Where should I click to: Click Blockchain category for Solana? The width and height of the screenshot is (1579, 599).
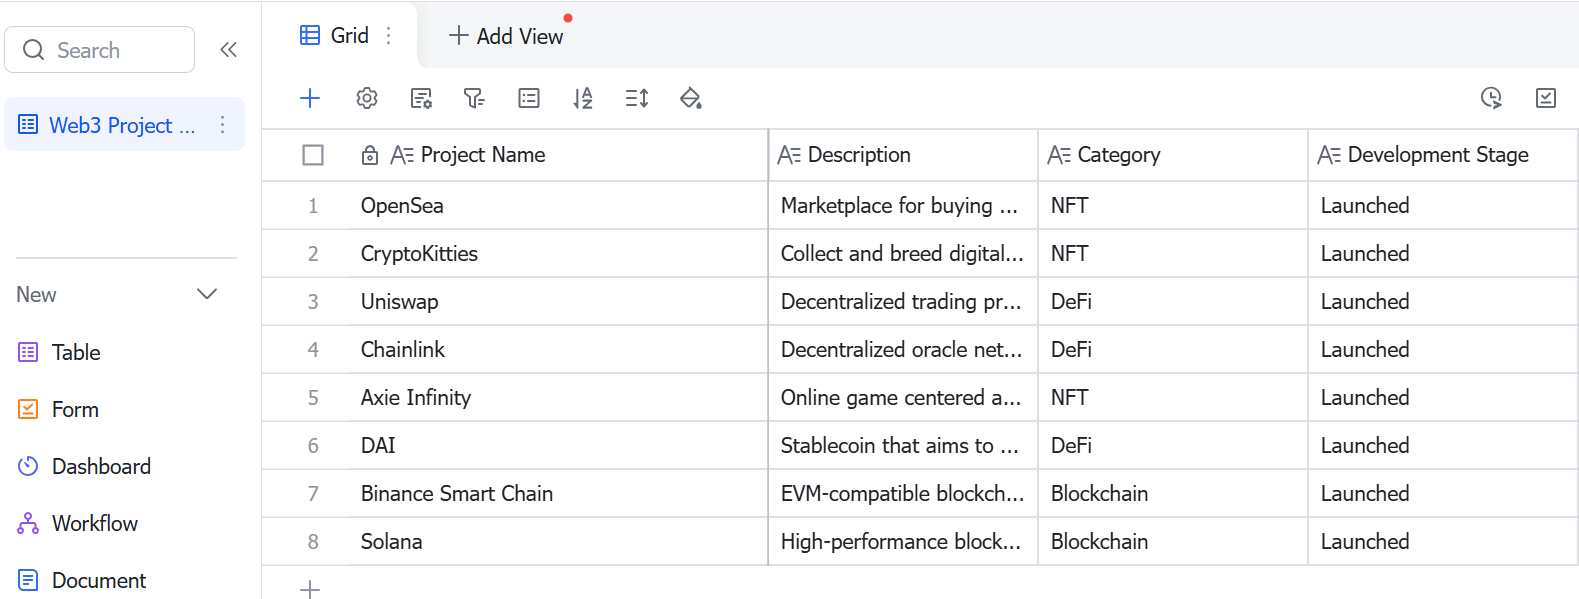pos(1173,542)
